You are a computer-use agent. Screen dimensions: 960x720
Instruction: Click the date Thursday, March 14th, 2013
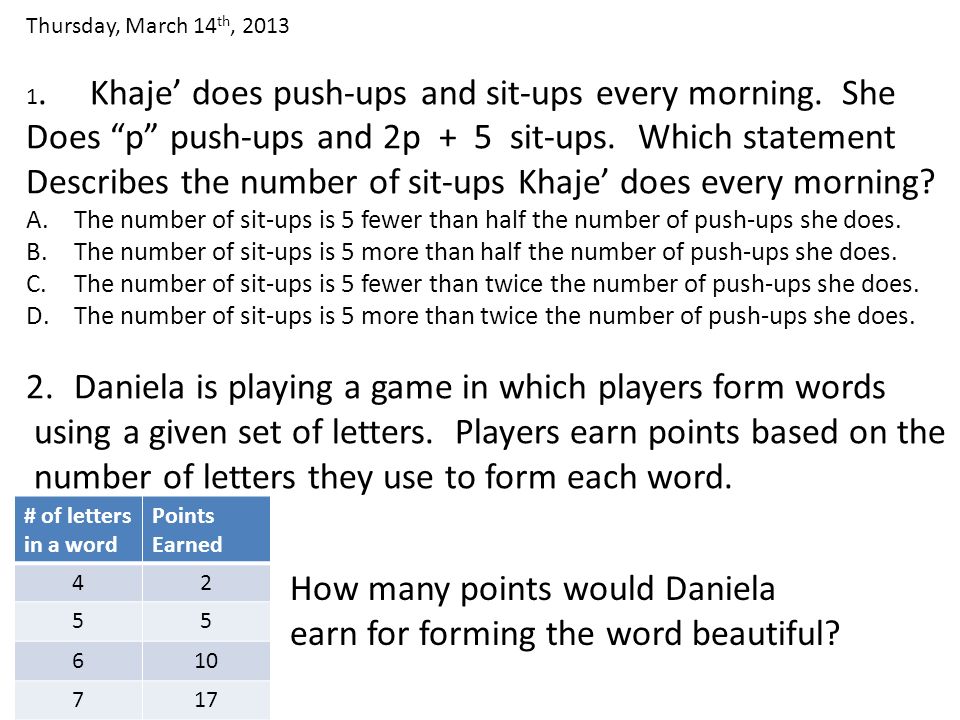(157, 26)
